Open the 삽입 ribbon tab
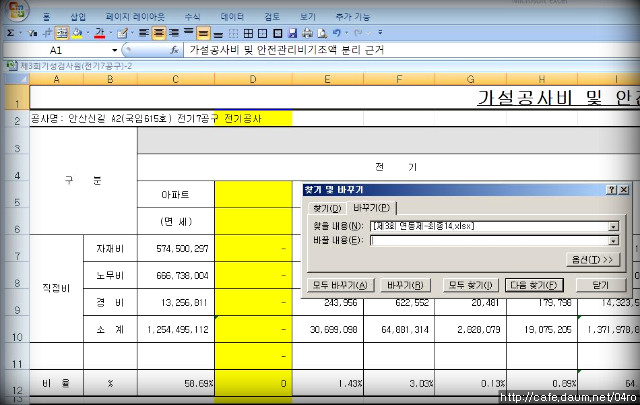The image size is (640, 405). coord(78,17)
